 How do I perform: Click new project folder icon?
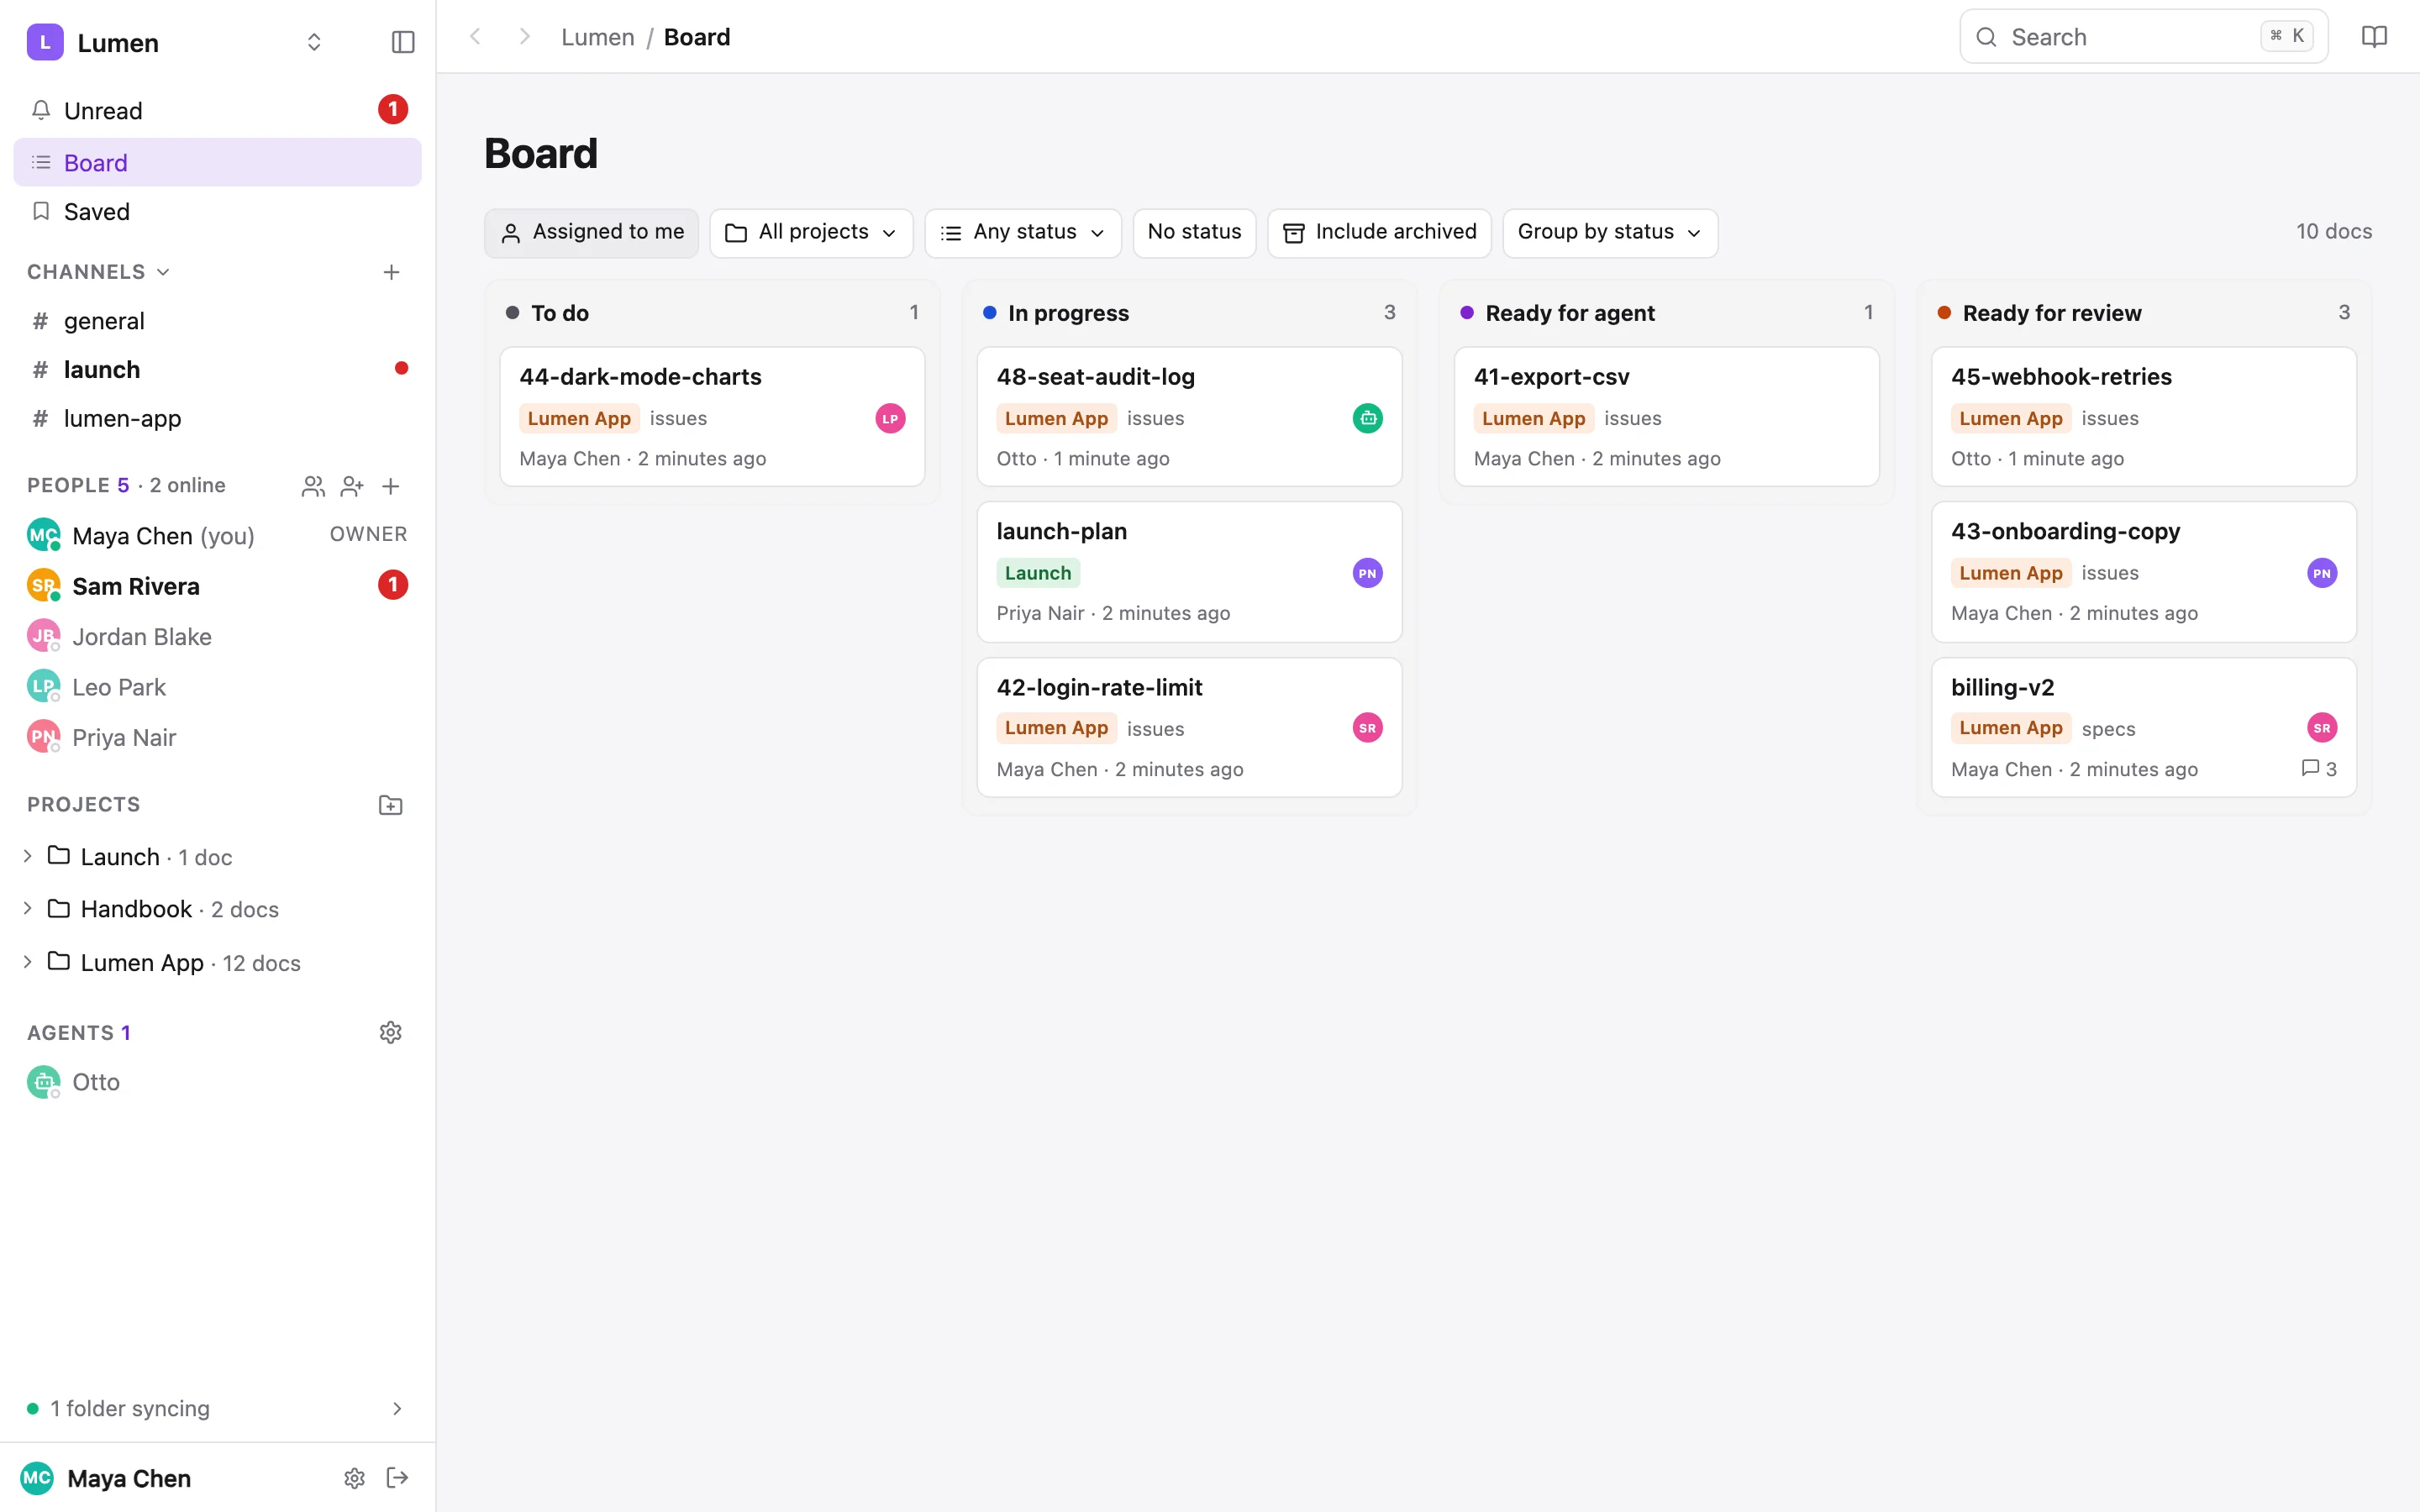(391, 805)
